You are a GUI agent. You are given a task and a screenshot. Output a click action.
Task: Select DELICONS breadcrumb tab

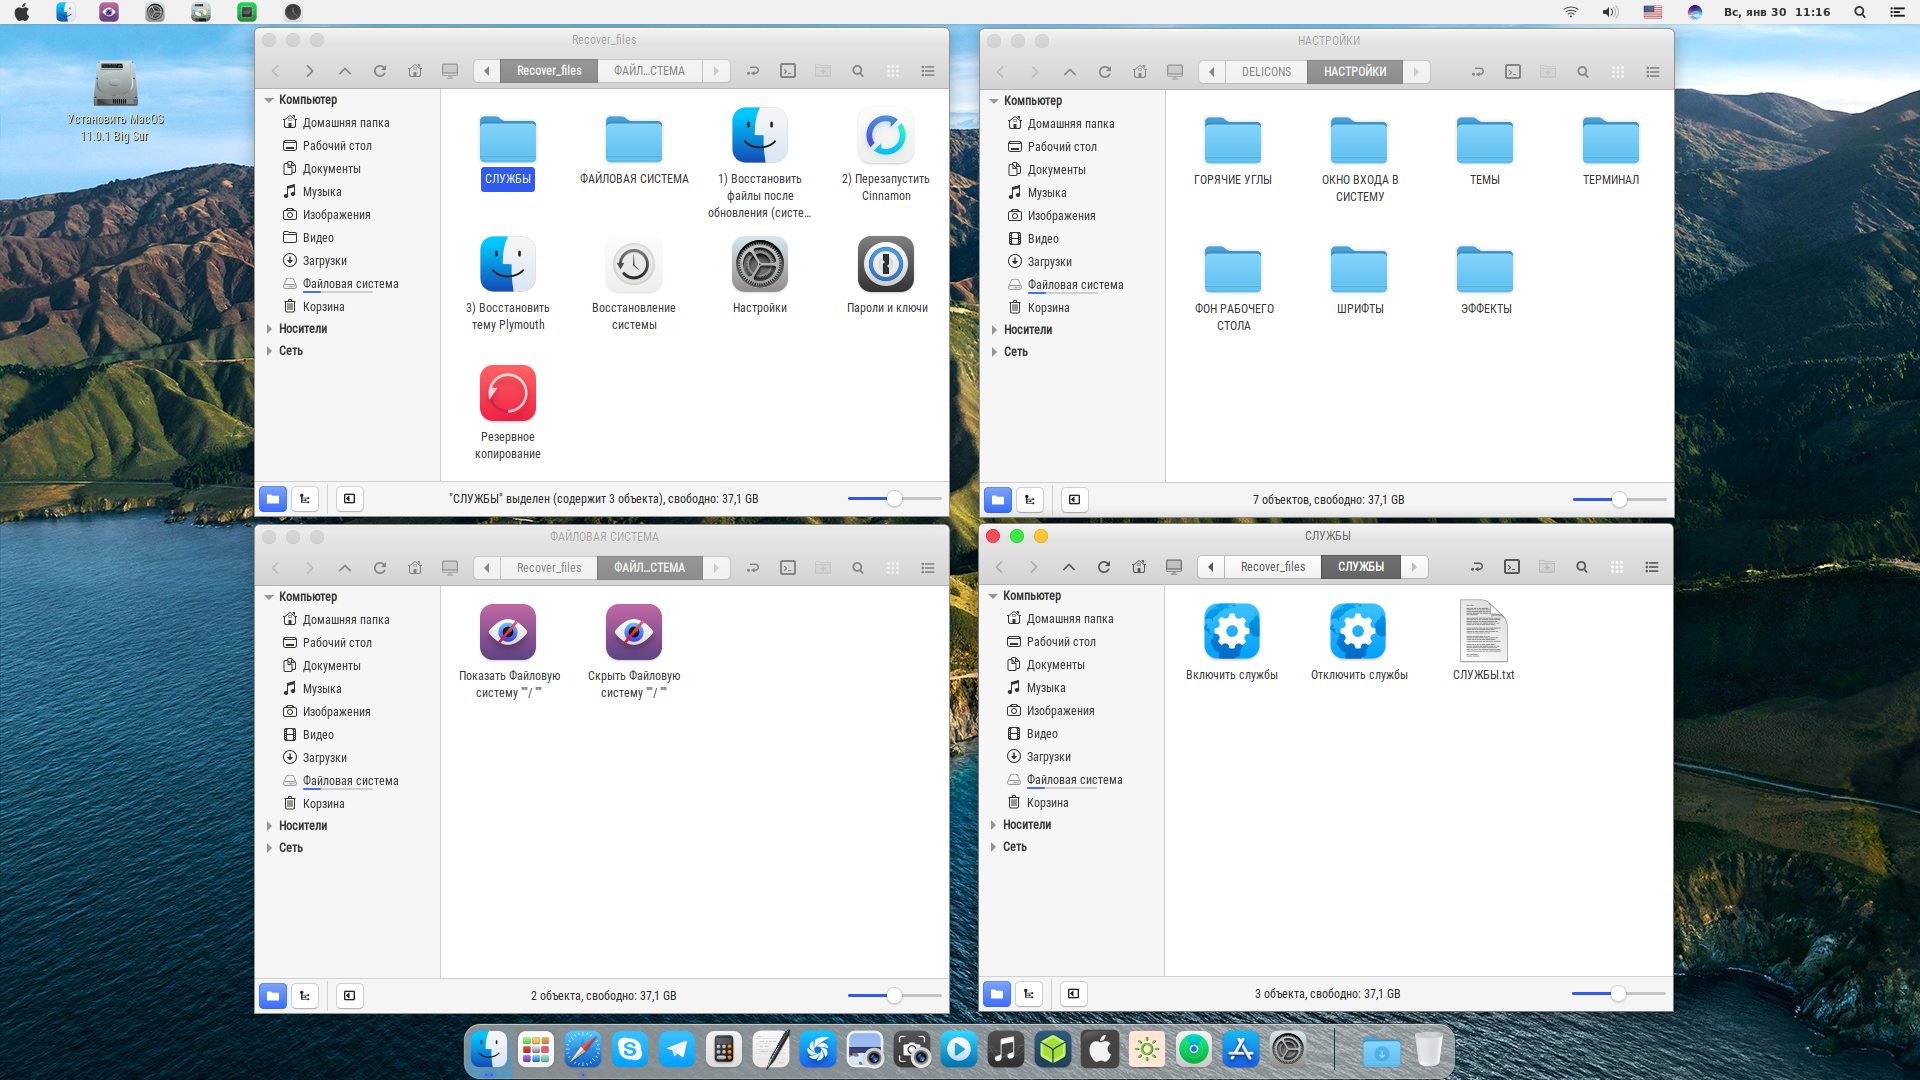tap(1266, 72)
